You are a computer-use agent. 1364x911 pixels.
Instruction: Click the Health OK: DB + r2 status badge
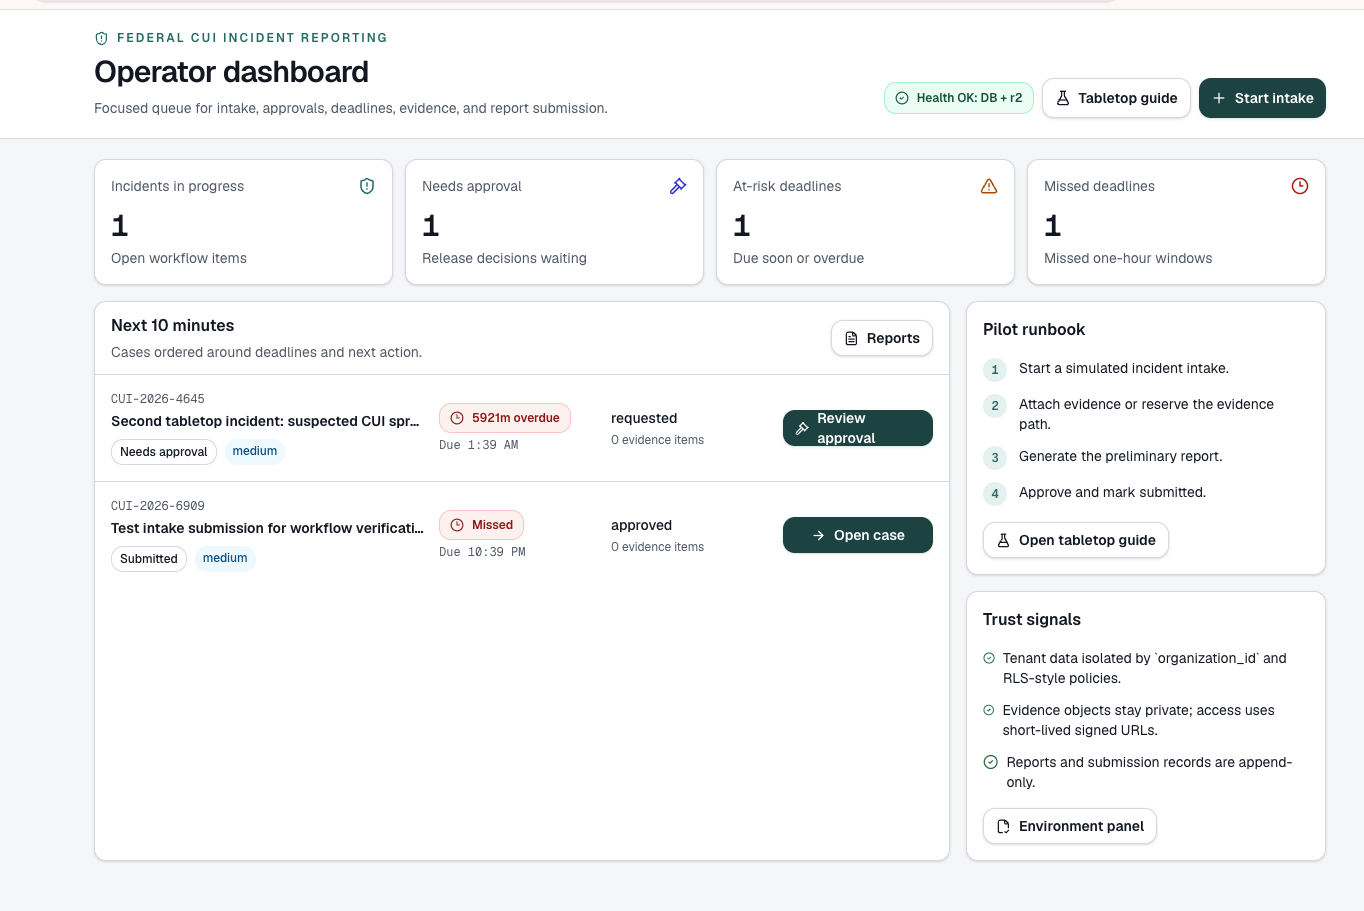point(959,98)
